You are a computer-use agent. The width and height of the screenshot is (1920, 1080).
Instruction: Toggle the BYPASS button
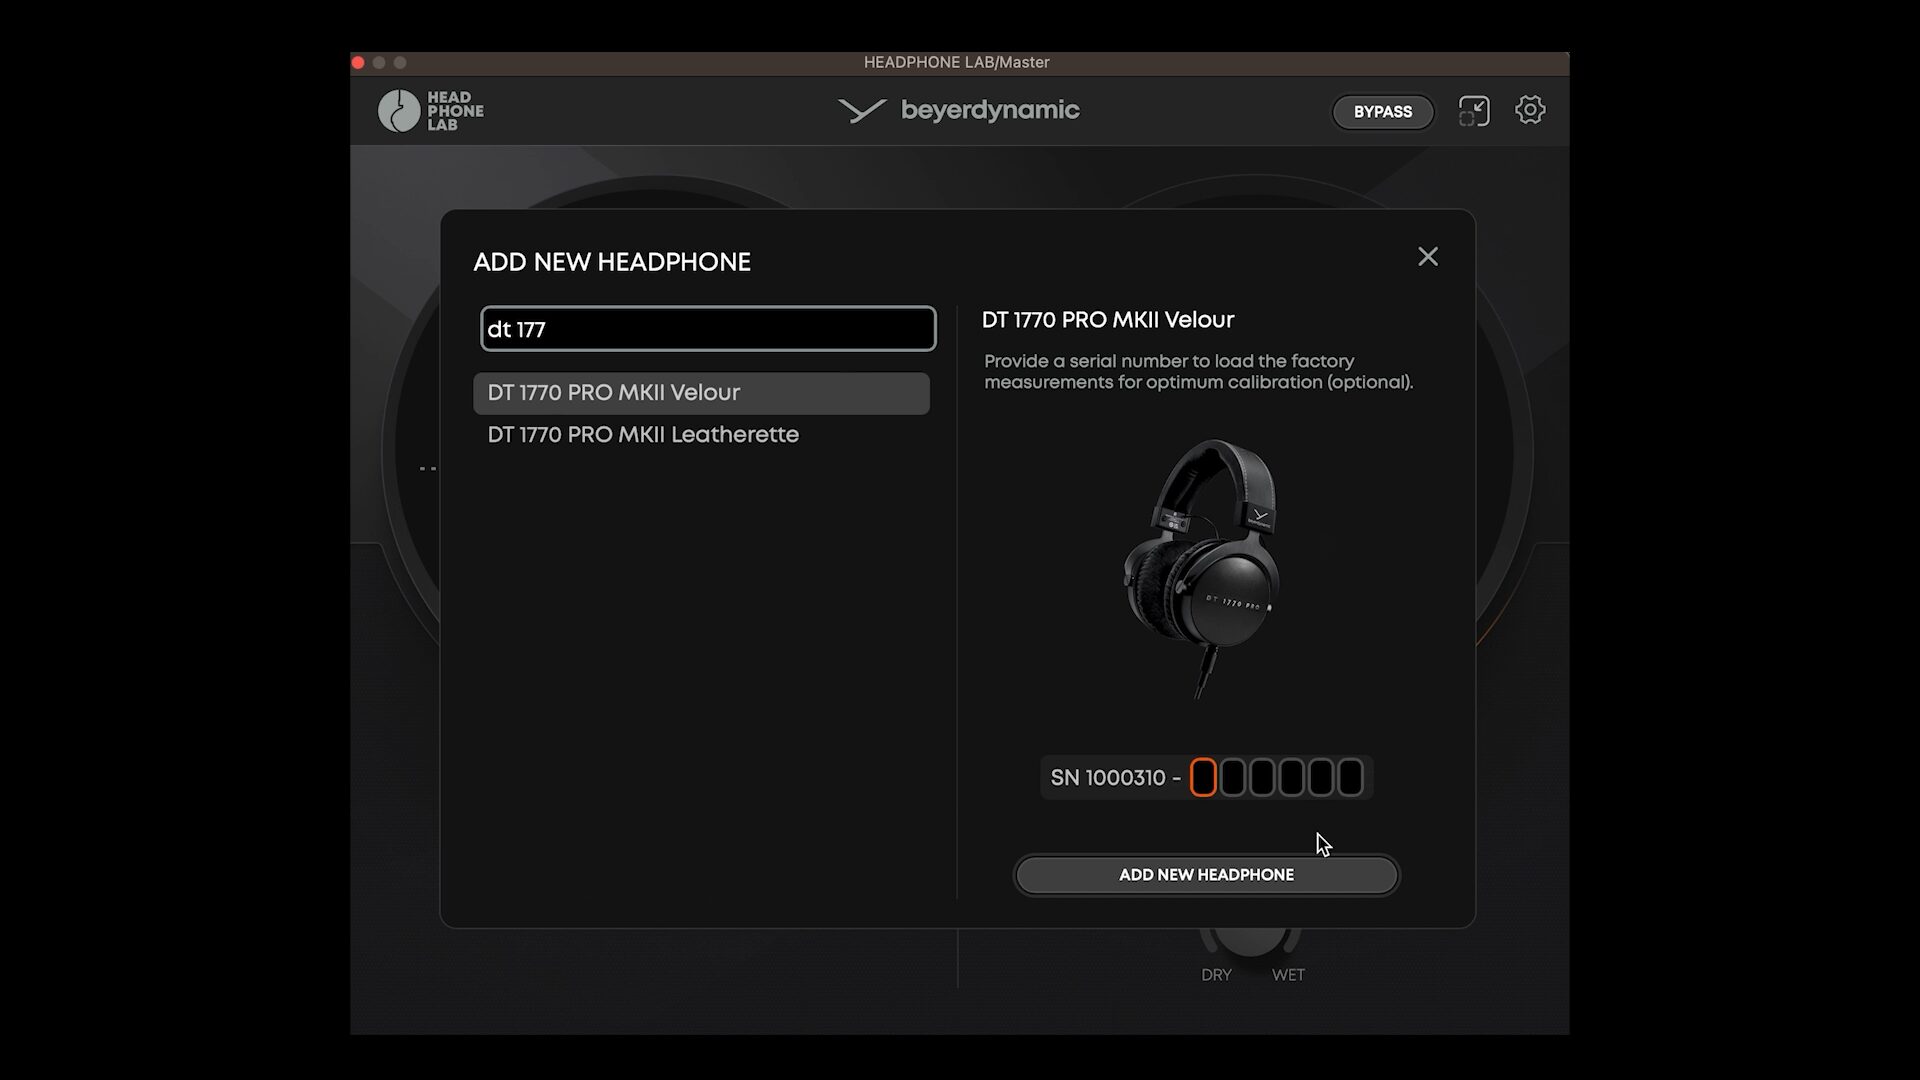(1382, 112)
